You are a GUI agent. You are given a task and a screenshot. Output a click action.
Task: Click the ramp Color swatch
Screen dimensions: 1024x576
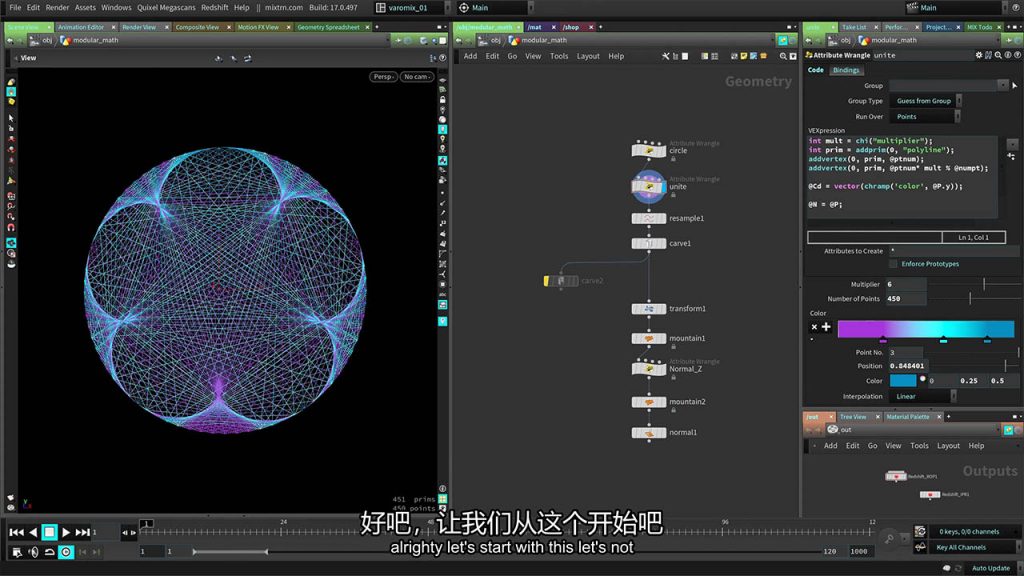[903, 381]
